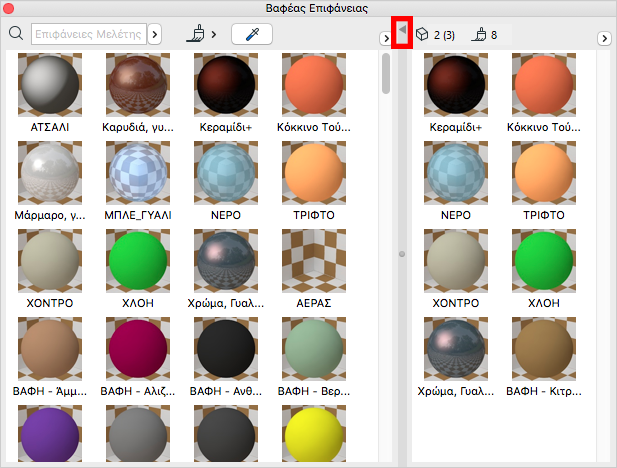Select ΧΟΝΤΡΟ in the right panel
617x468 pixels.
coord(456,261)
